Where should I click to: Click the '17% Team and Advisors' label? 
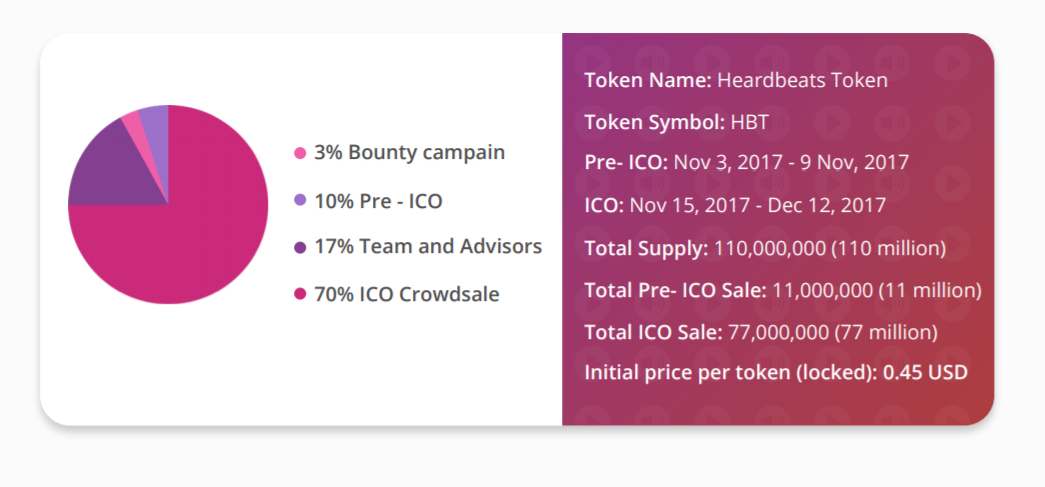[428, 247]
